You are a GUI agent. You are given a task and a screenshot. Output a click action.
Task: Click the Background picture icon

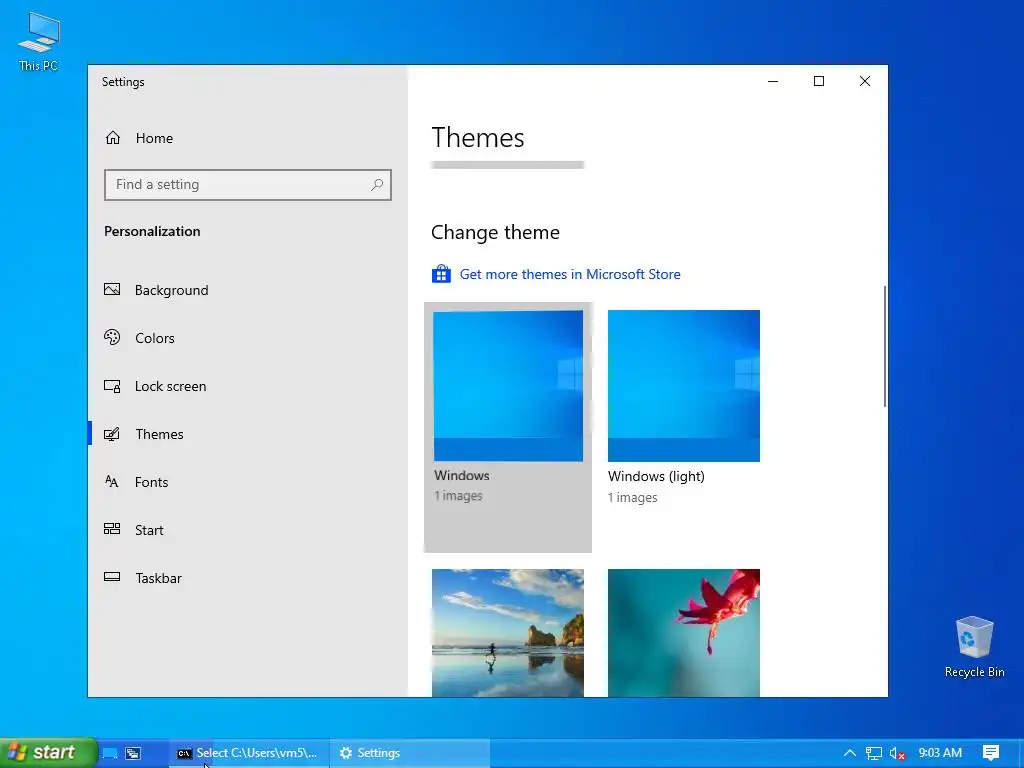tap(112, 289)
